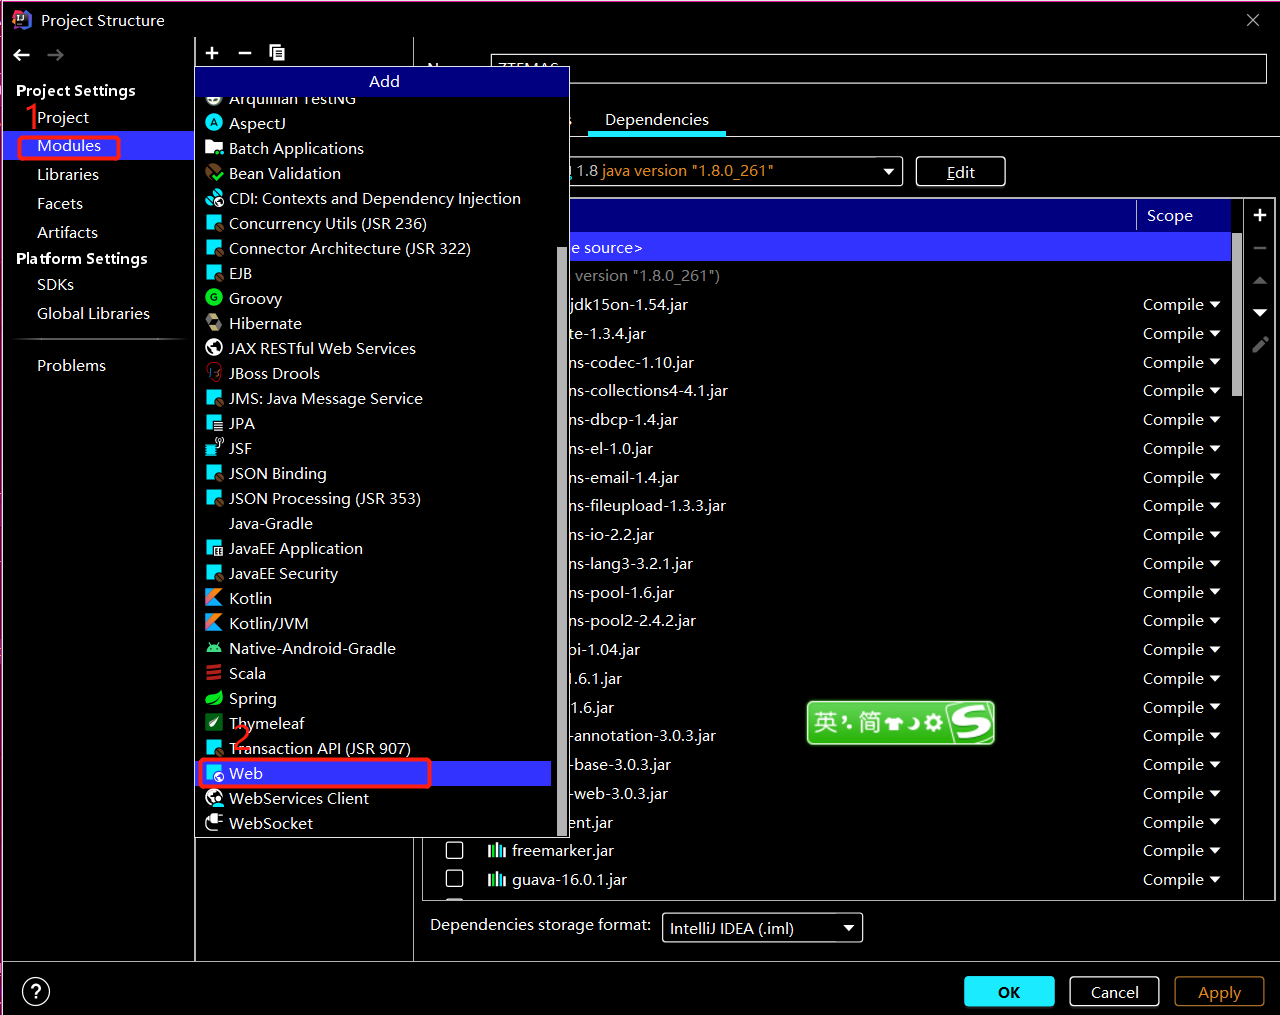The width and height of the screenshot is (1280, 1015).
Task: Toggle the freemarker.jar export checkbox
Action: tap(454, 850)
